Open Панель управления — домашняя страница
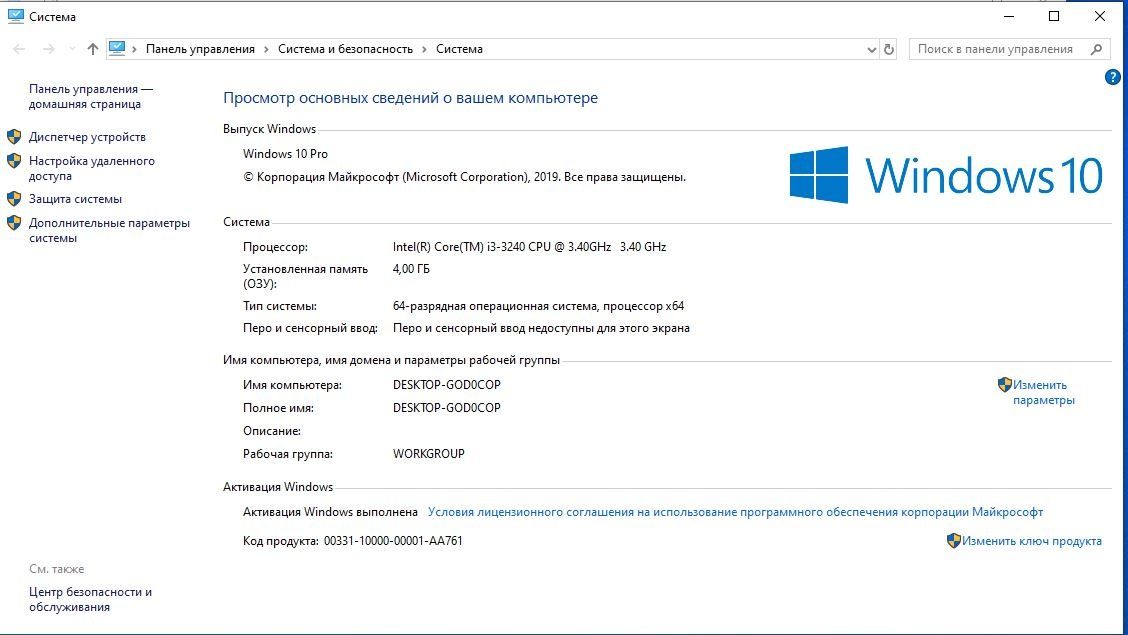 [91, 96]
